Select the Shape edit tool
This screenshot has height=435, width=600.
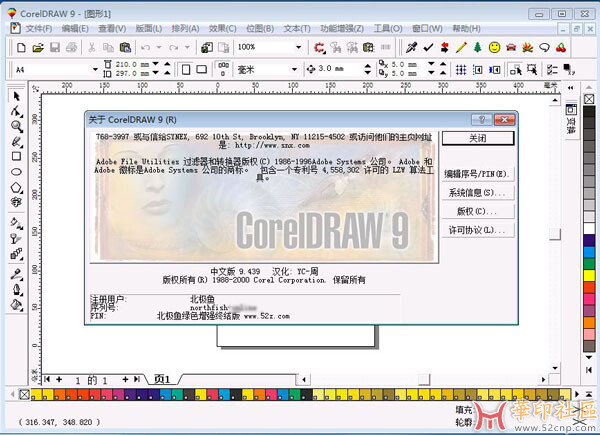[x=16, y=111]
